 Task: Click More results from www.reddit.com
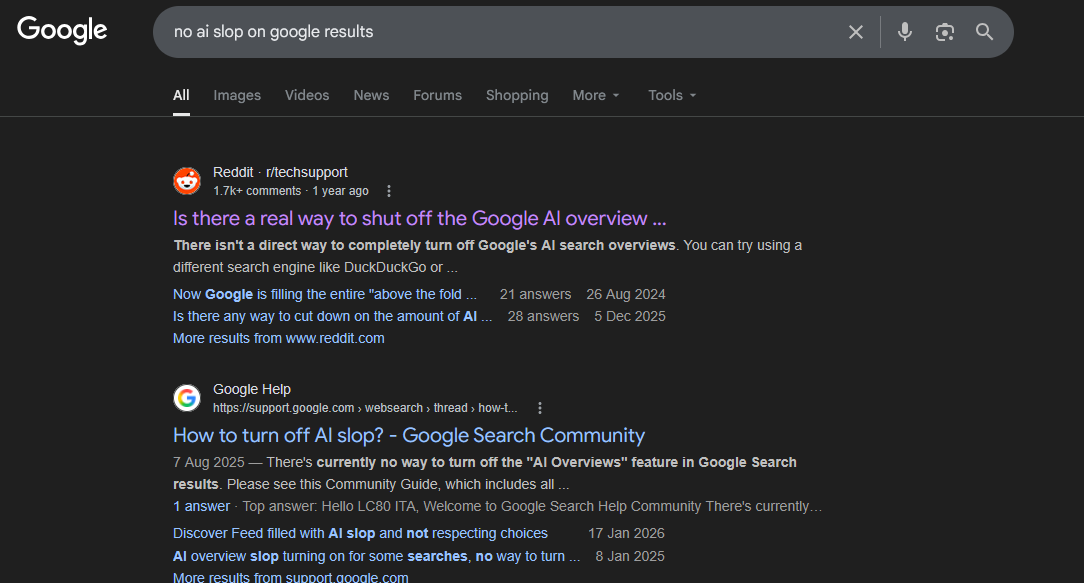tap(278, 338)
